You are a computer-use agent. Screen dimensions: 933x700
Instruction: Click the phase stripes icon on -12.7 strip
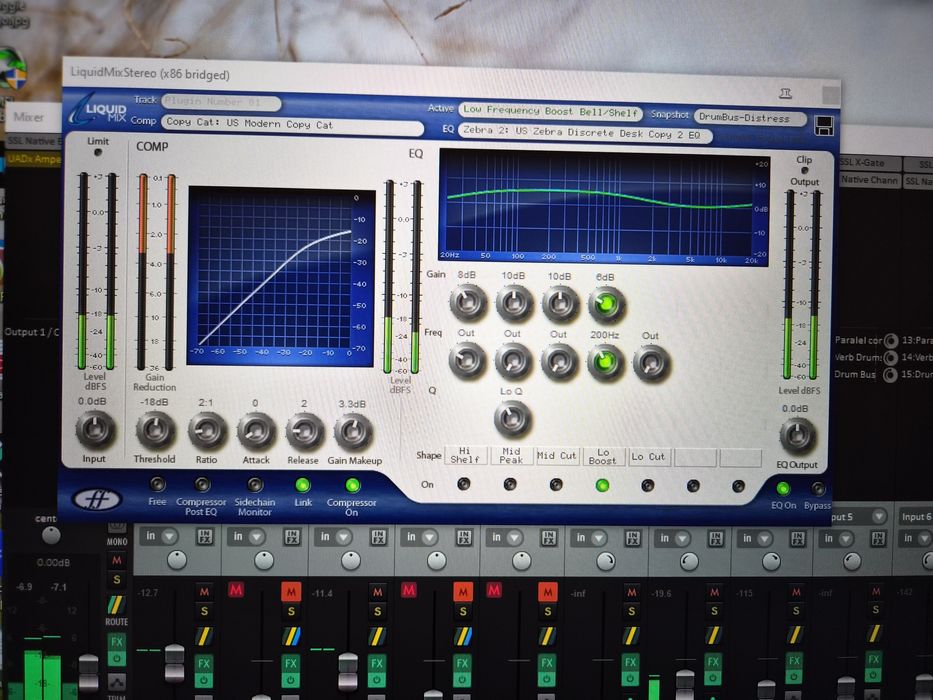click(204, 636)
